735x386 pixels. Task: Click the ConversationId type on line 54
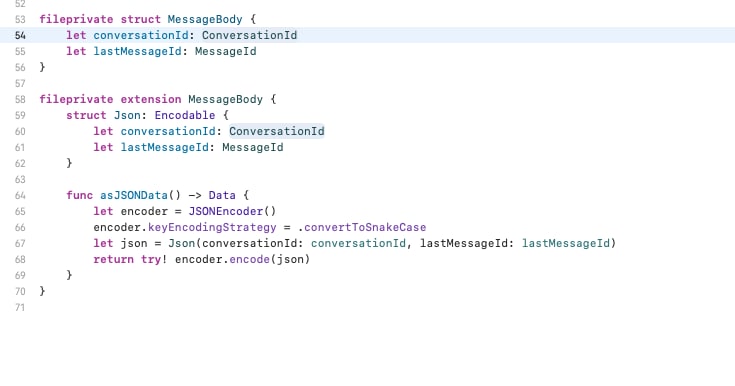[x=249, y=35]
